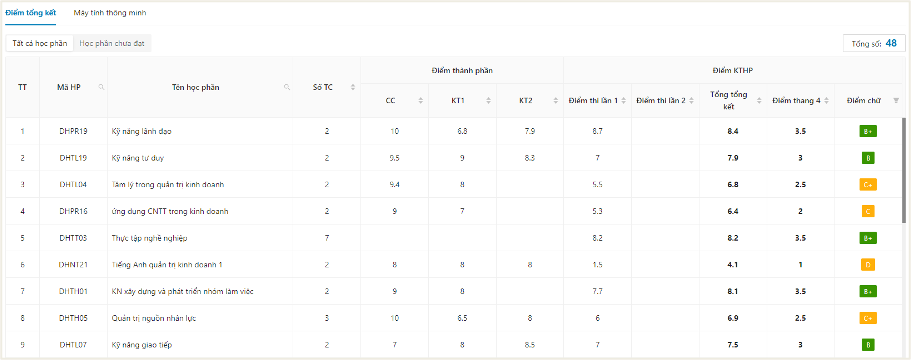The height and width of the screenshot is (360, 912).
Task: Click the orange D grade badge
Action: (868, 265)
